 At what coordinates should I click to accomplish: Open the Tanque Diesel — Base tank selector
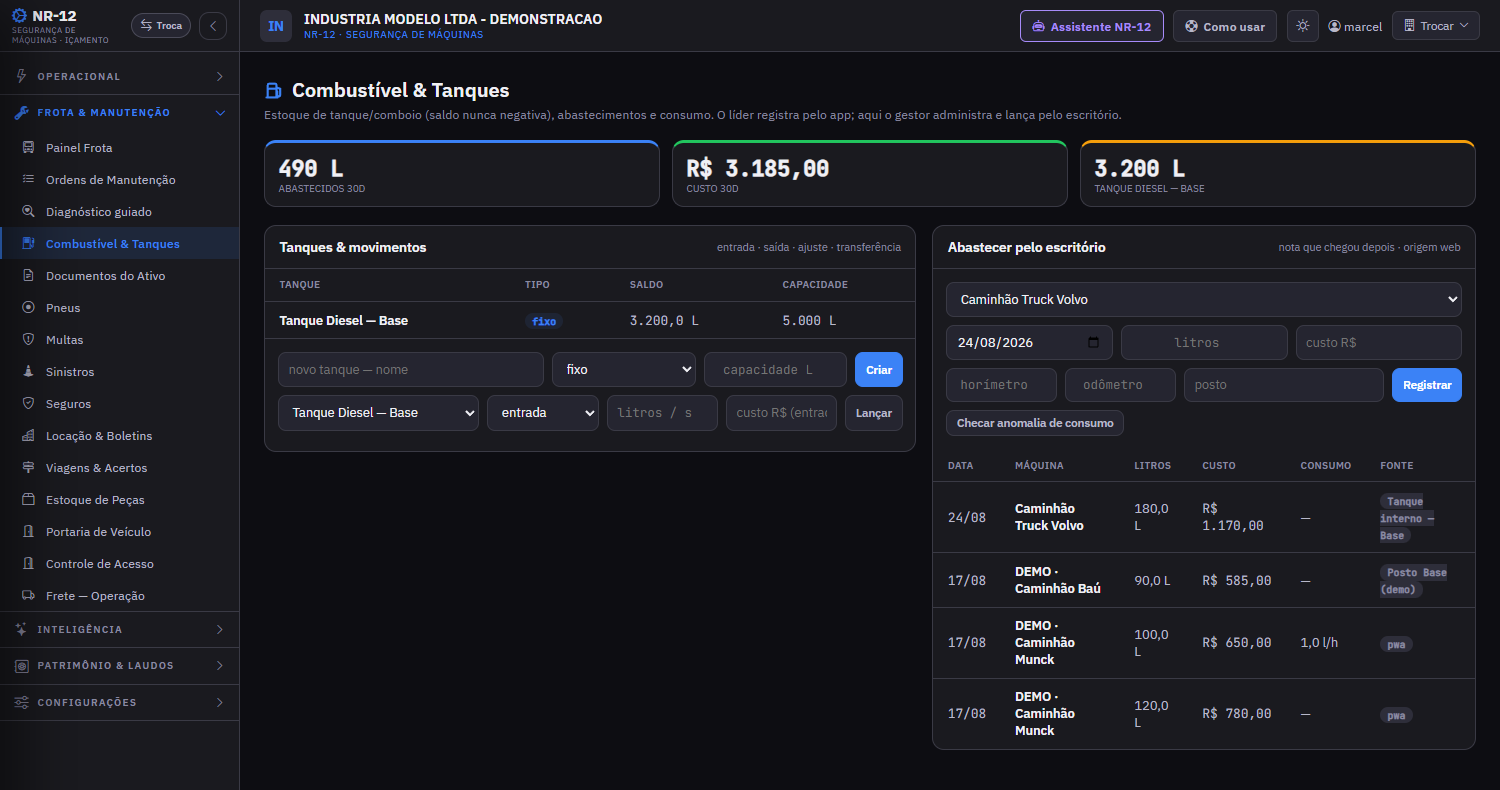coord(378,413)
